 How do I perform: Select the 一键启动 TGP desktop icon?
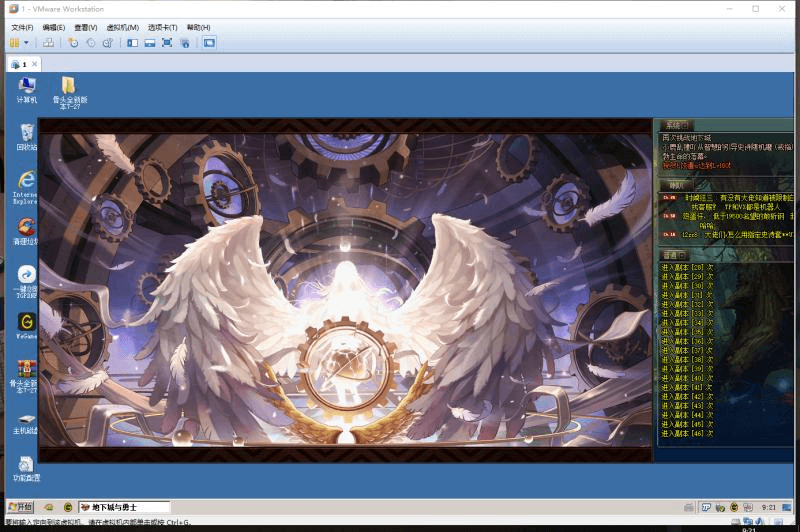click(26, 282)
